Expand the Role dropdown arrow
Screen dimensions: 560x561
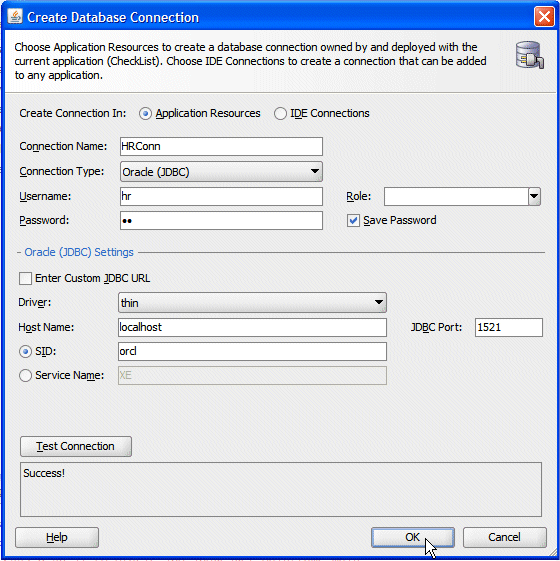[x=534, y=196]
